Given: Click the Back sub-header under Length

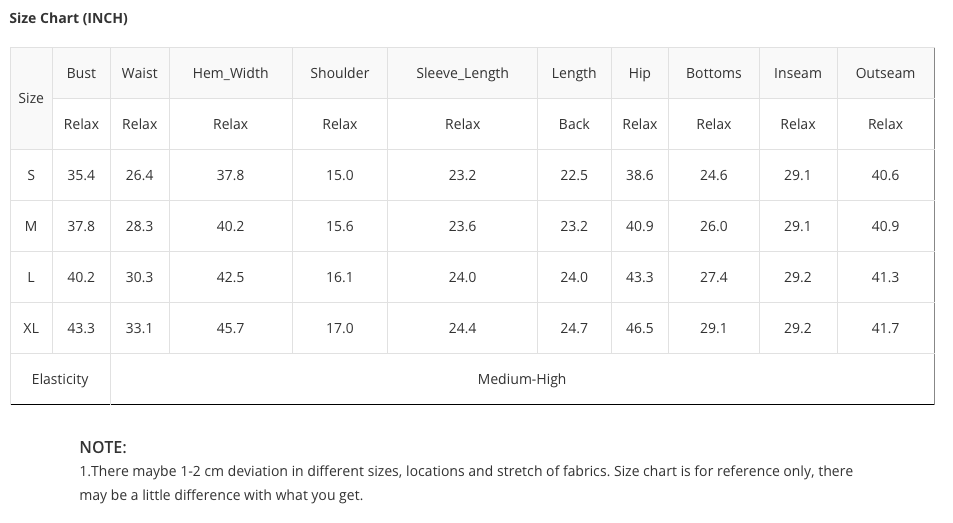Looking at the screenshot, I should 574,124.
